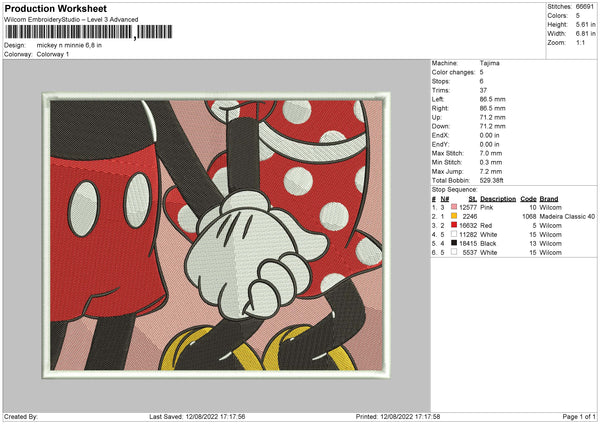Screen dimensions: 600x424
Task: Click the "Black" description
Action: [x=488, y=243]
